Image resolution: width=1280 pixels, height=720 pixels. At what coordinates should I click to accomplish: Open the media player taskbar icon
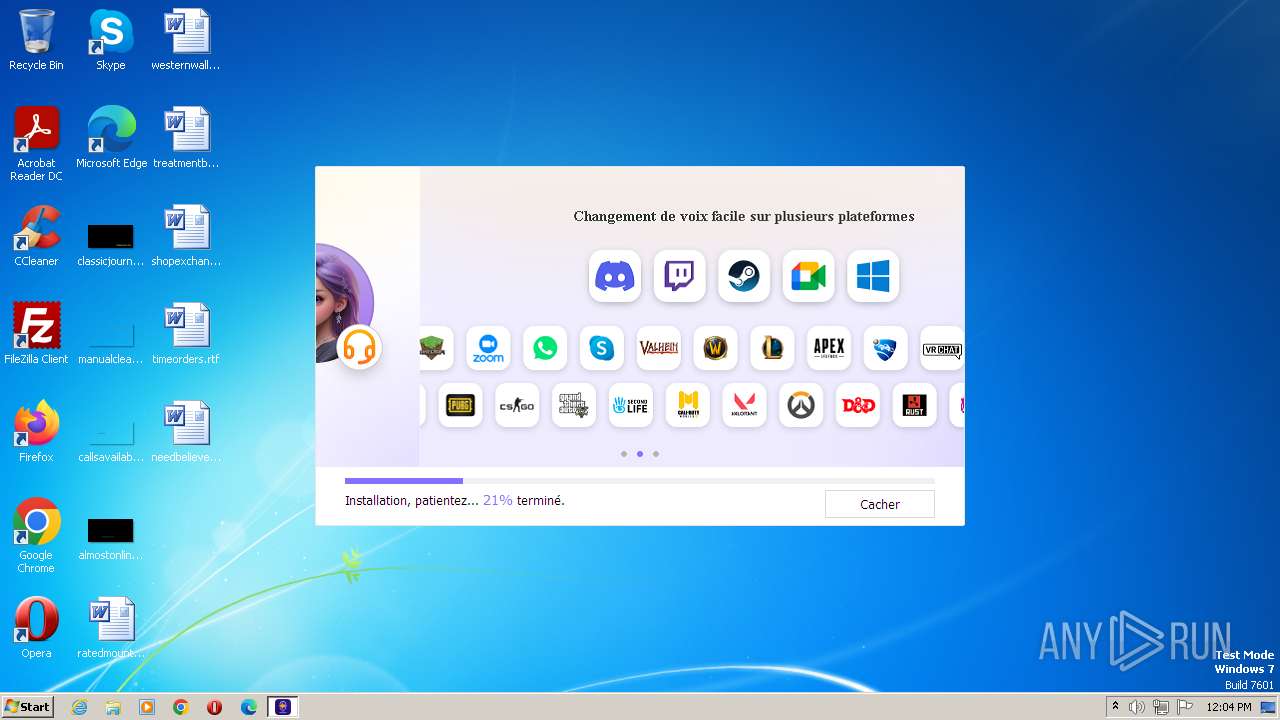[x=147, y=707]
